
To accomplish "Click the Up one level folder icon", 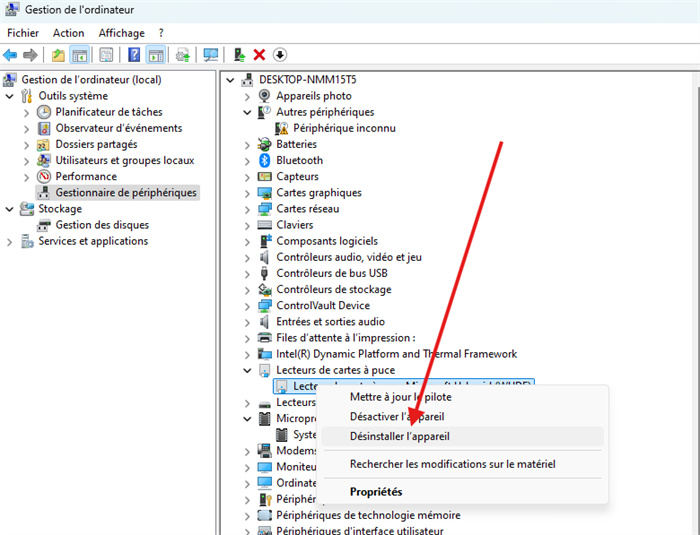I will (x=58, y=55).
